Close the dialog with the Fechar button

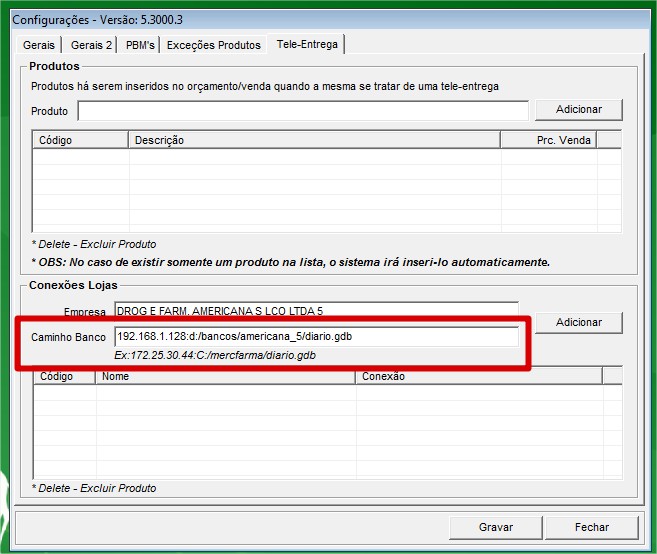point(592,527)
